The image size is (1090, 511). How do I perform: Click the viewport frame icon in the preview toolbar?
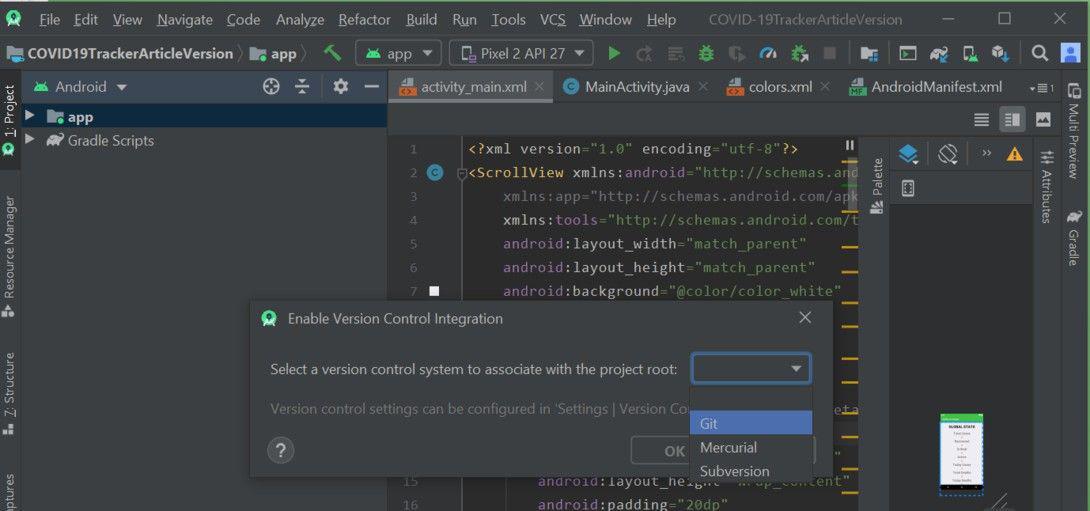[908, 188]
